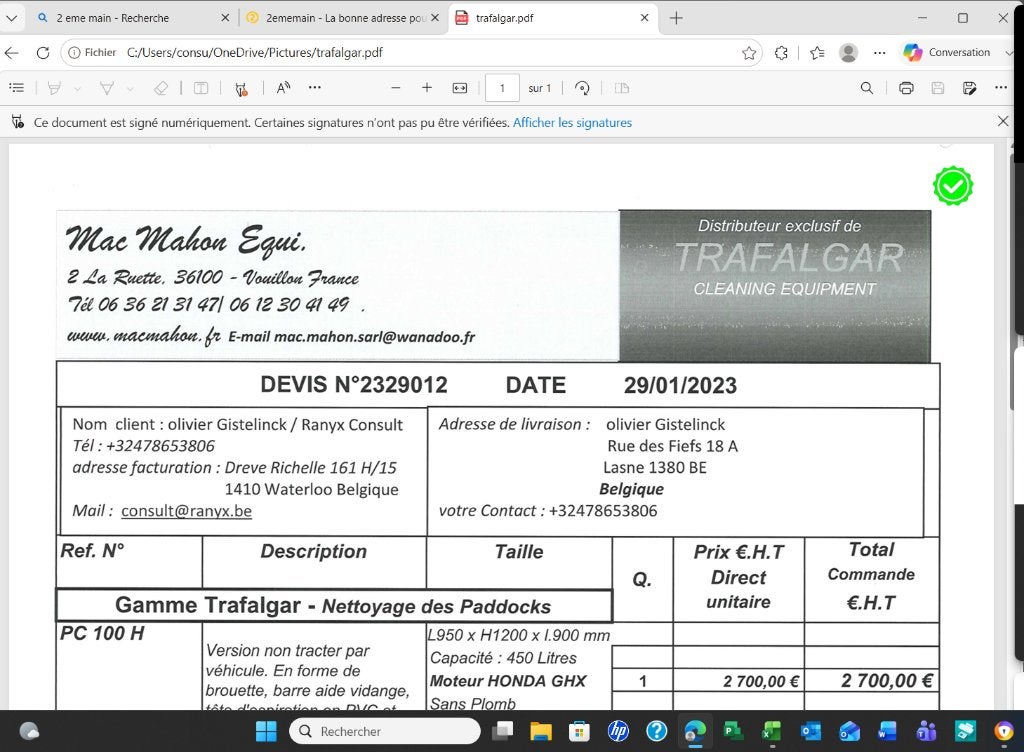This screenshot has height=752, width=1024.
Task: Select the PDF highlight tool
Action: [x=55, y=88]
